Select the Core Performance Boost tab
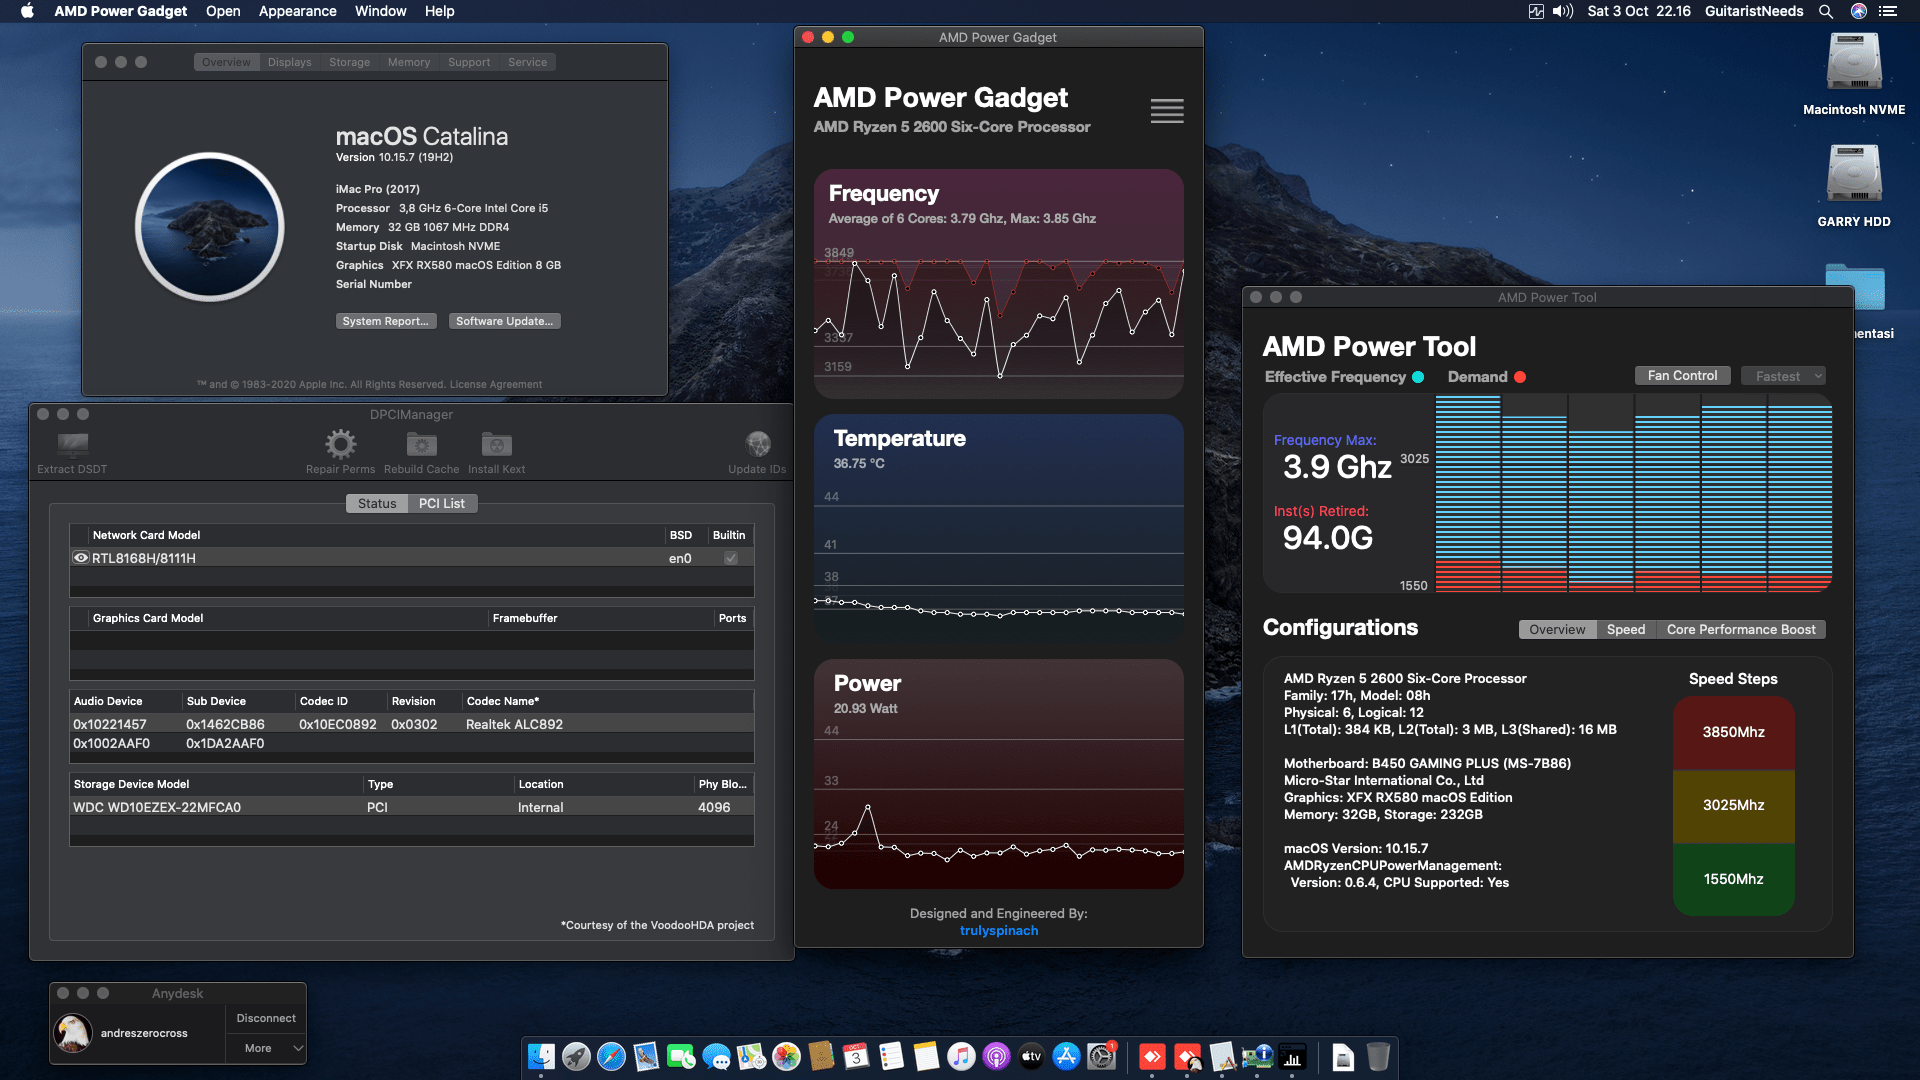 (1741, 629)
